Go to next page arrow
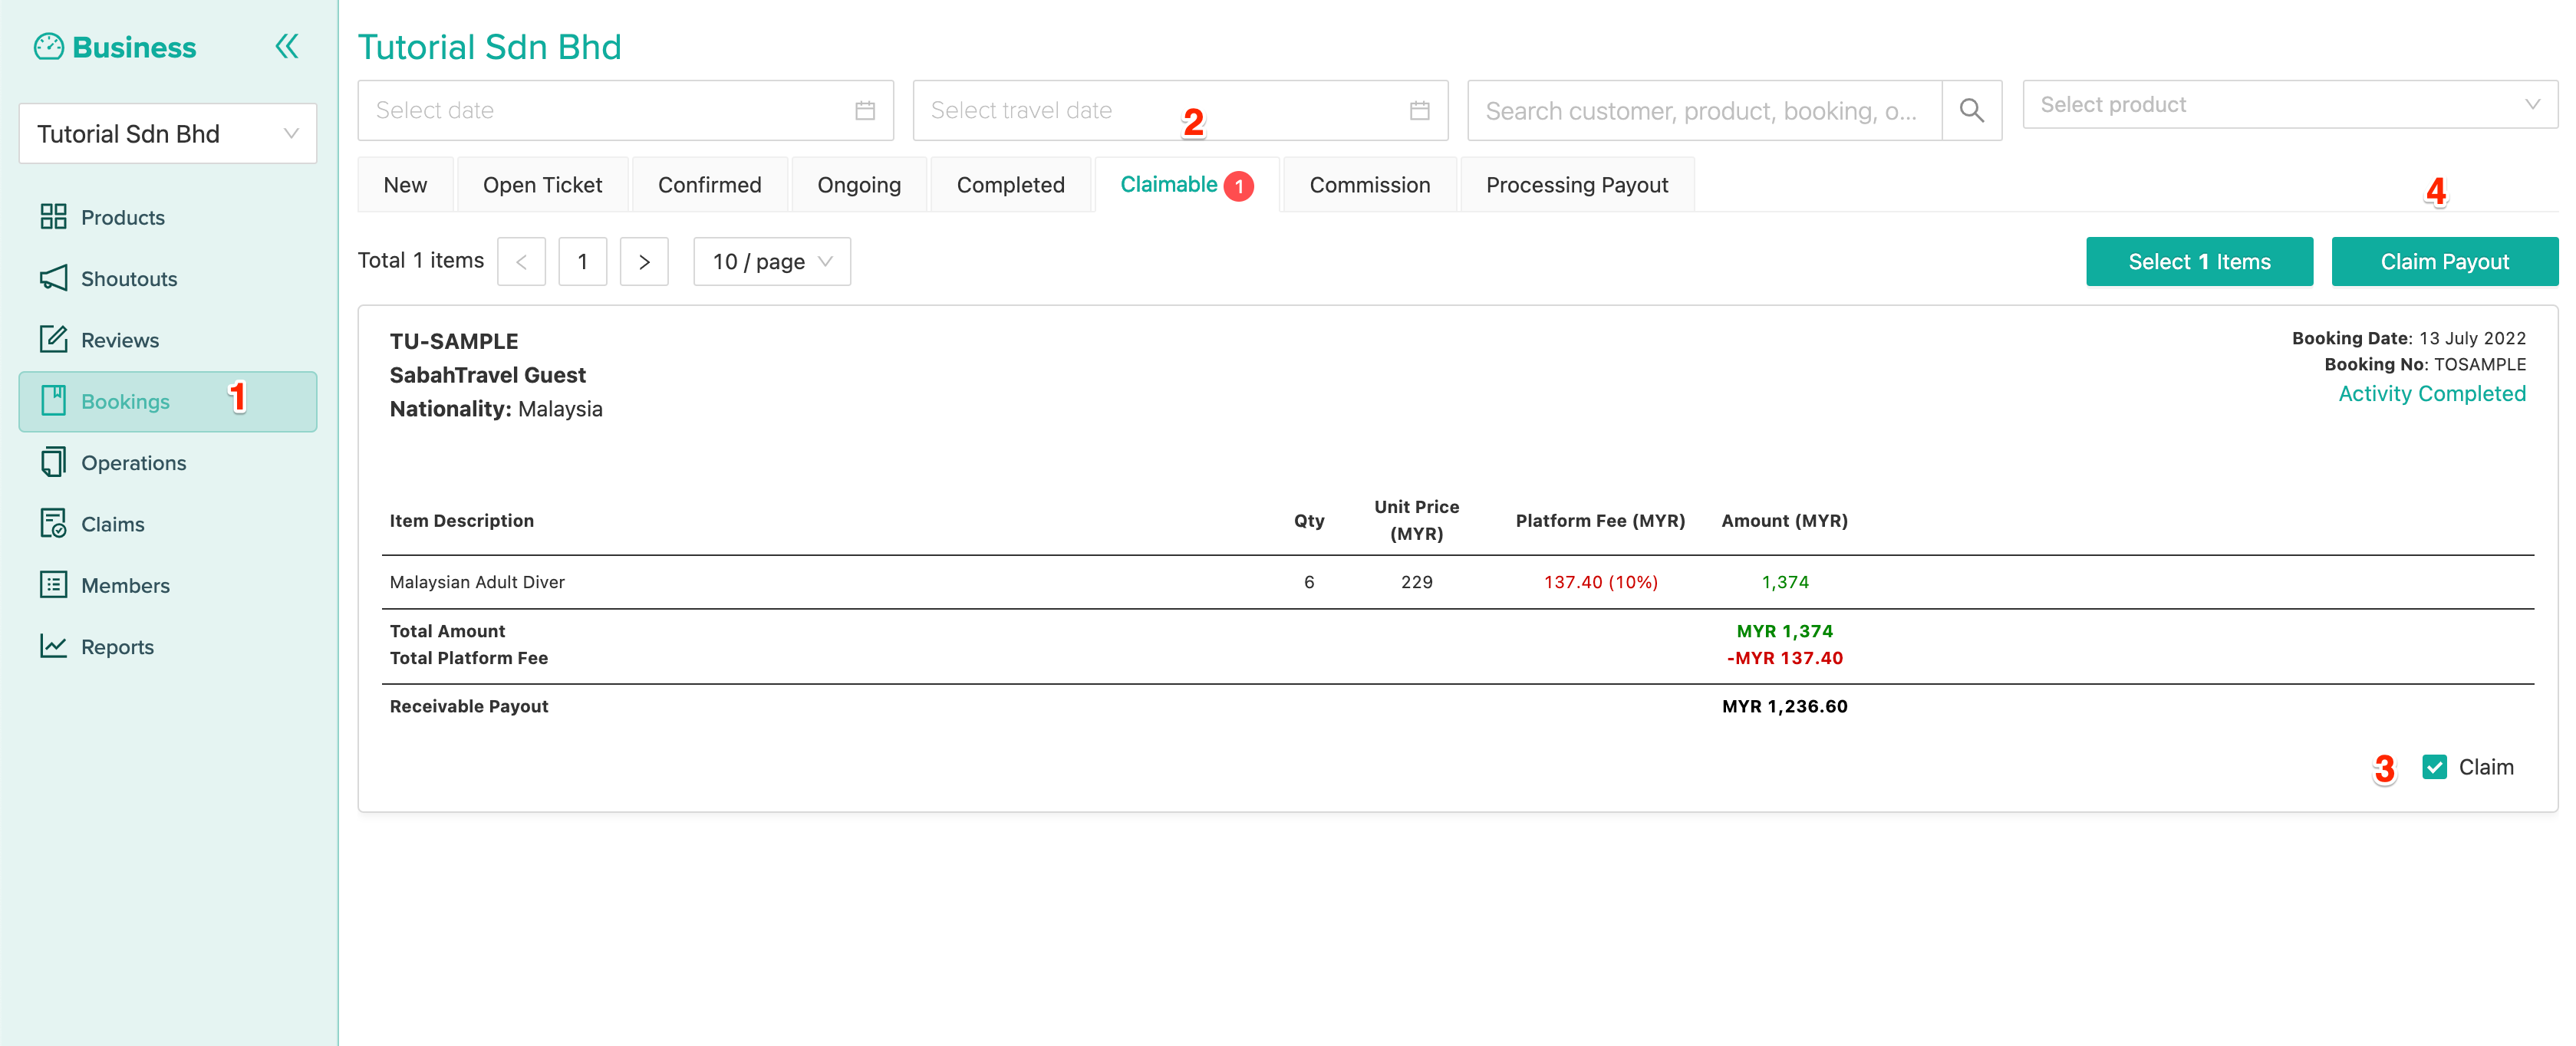This screenshot has width=2576, height=1046. point(644,261)
